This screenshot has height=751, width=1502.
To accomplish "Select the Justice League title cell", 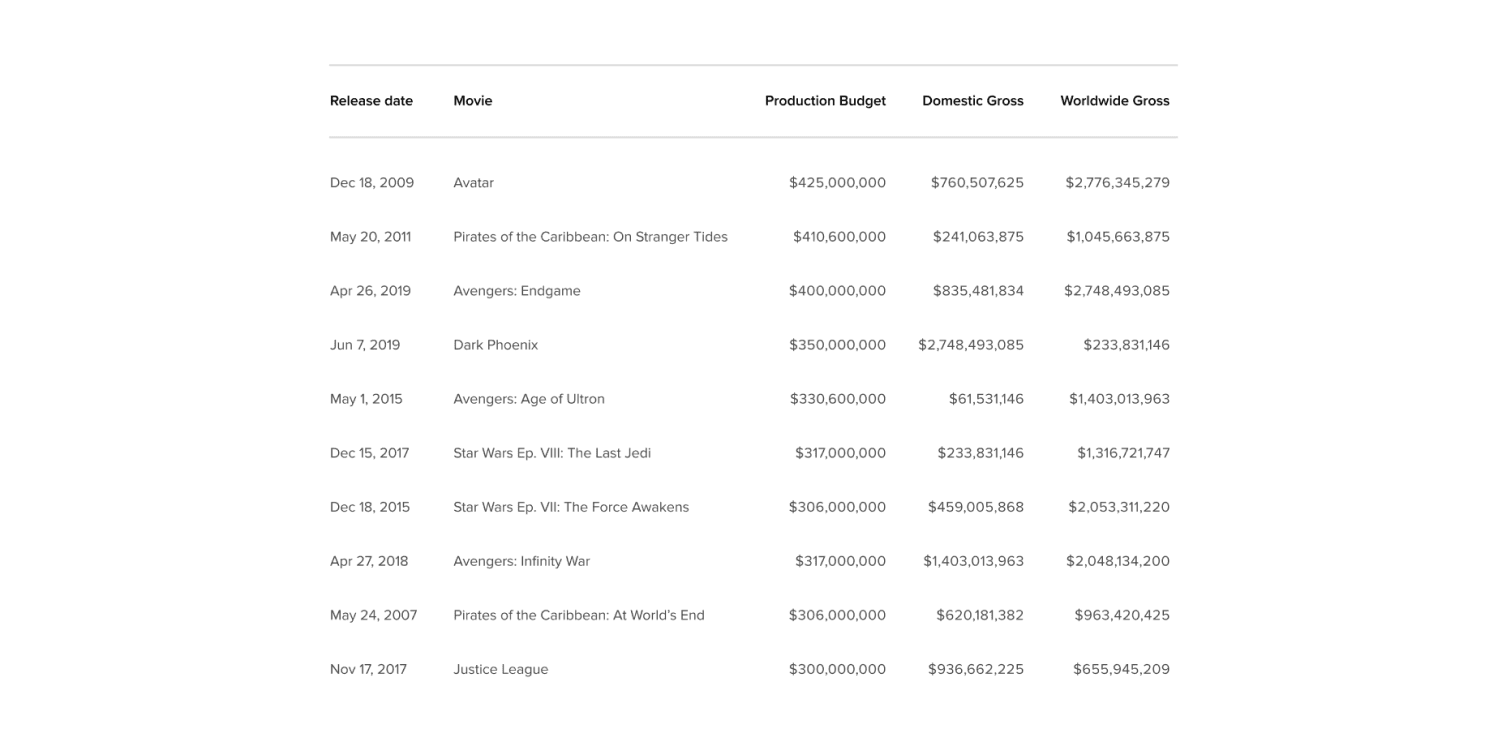I will (x=501, y=669).
